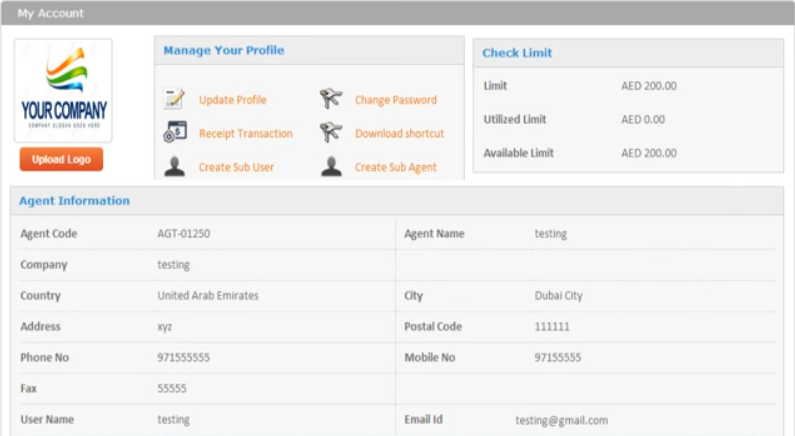Screen dimensions: 795x436
Task: Open the Create Sub Agent link
Action: (x=395, y=167)
